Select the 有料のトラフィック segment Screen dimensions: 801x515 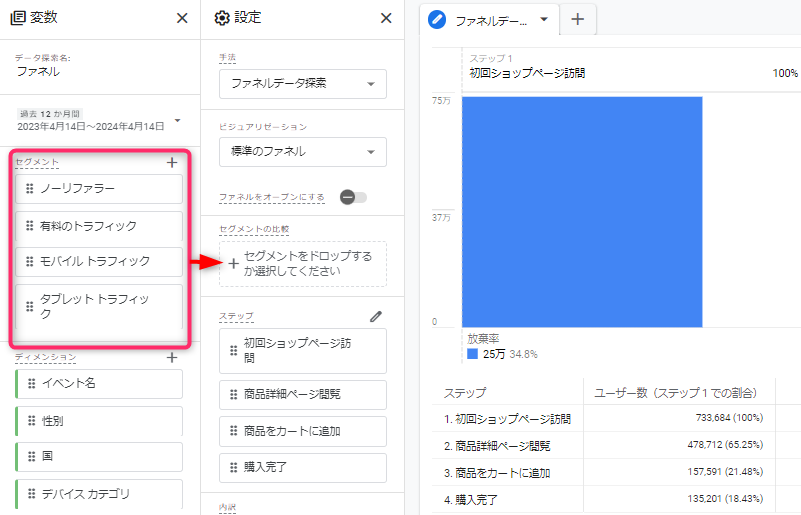pos(99,226)
